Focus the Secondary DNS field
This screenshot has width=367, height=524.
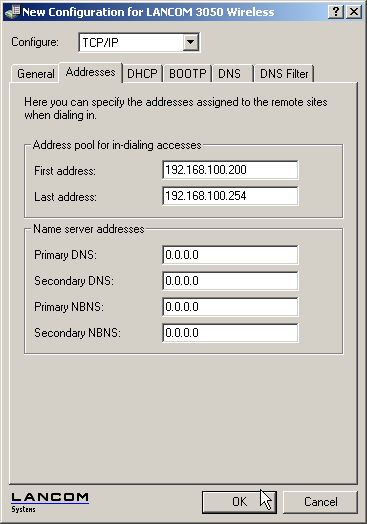[x=230, y=281]
